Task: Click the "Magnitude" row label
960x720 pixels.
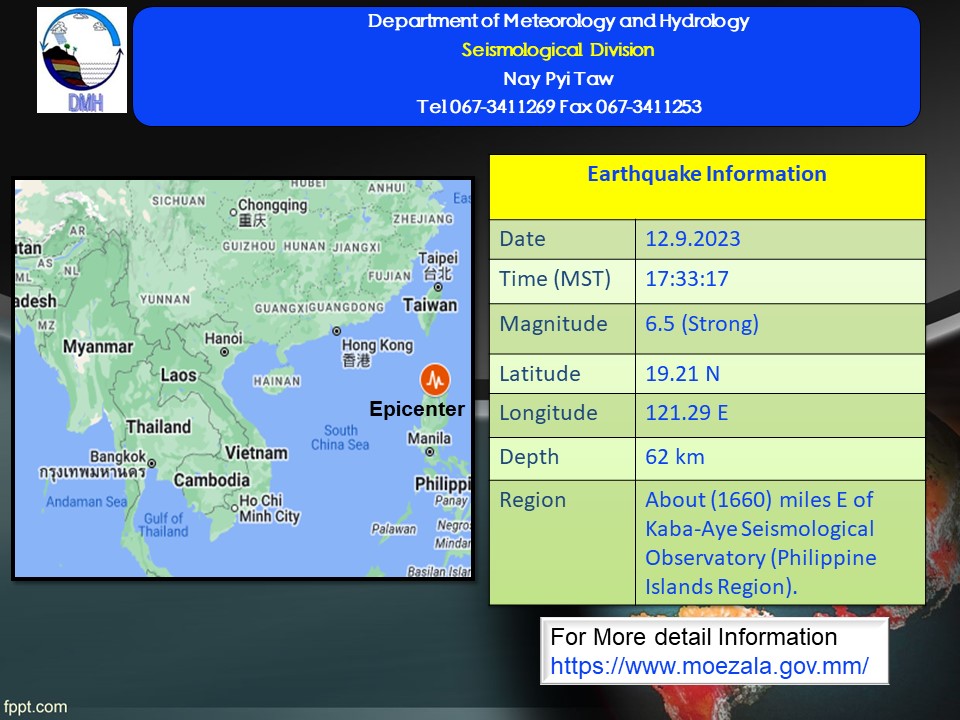Action: [x=553, y=324]
